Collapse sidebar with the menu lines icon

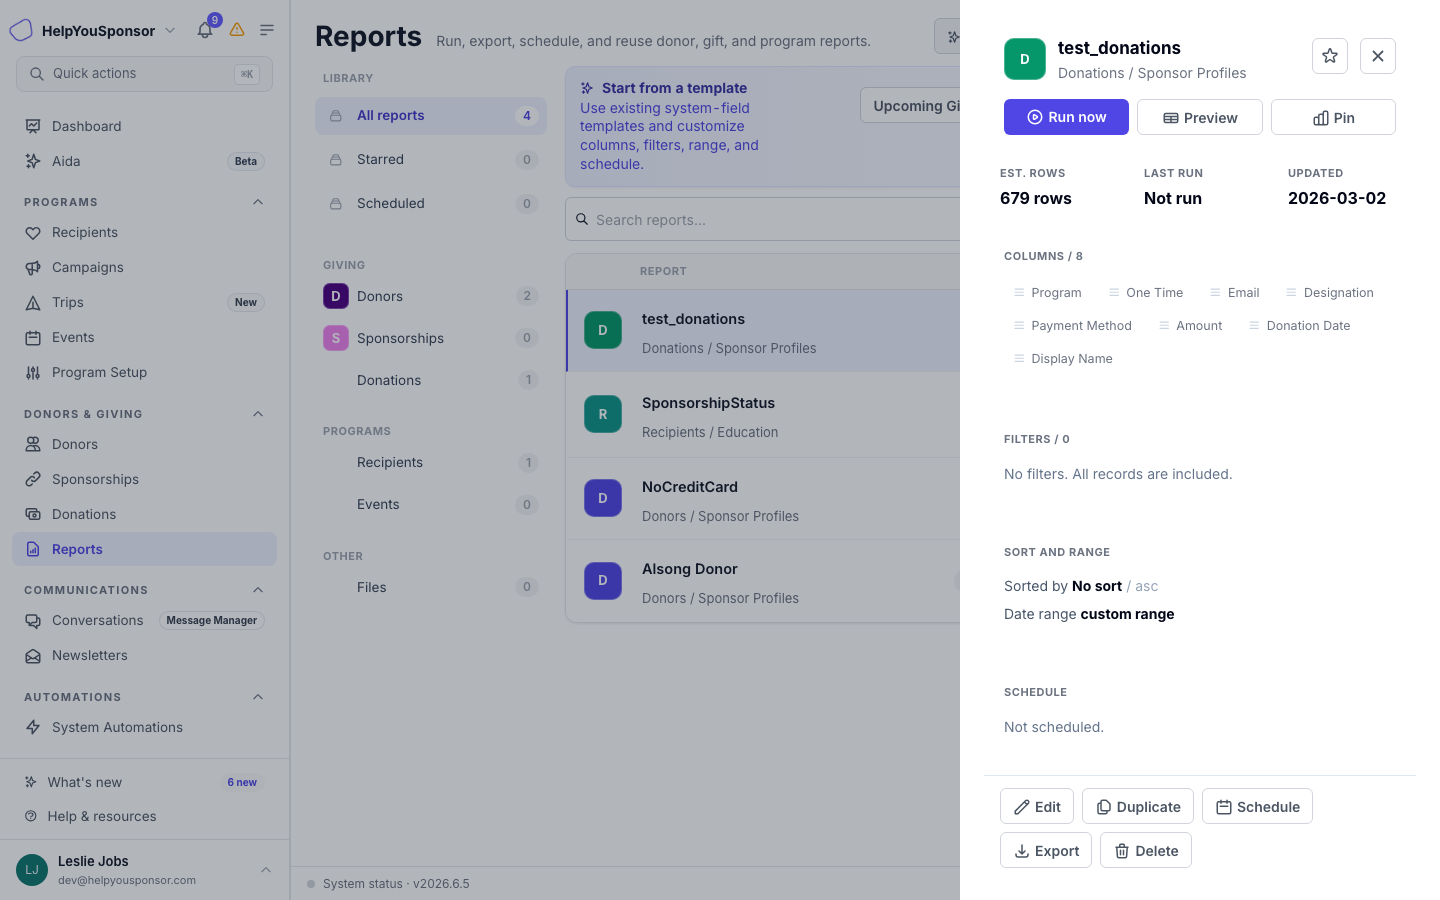click(267, 30)
